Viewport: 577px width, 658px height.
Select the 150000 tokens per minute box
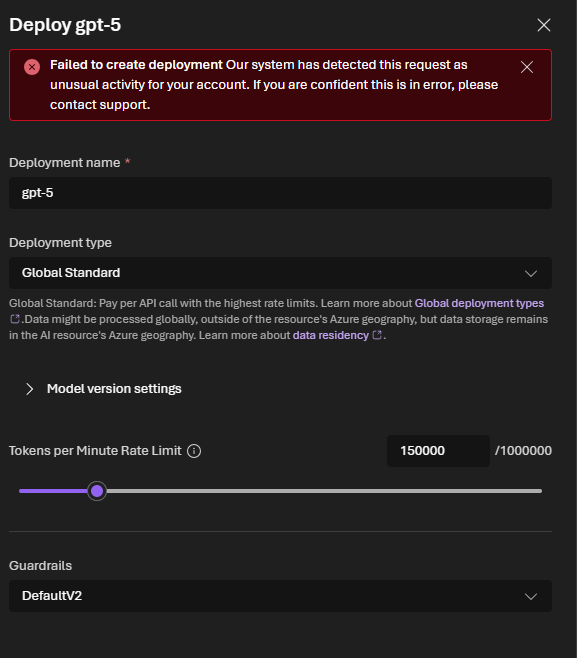[x=438, y=451]
